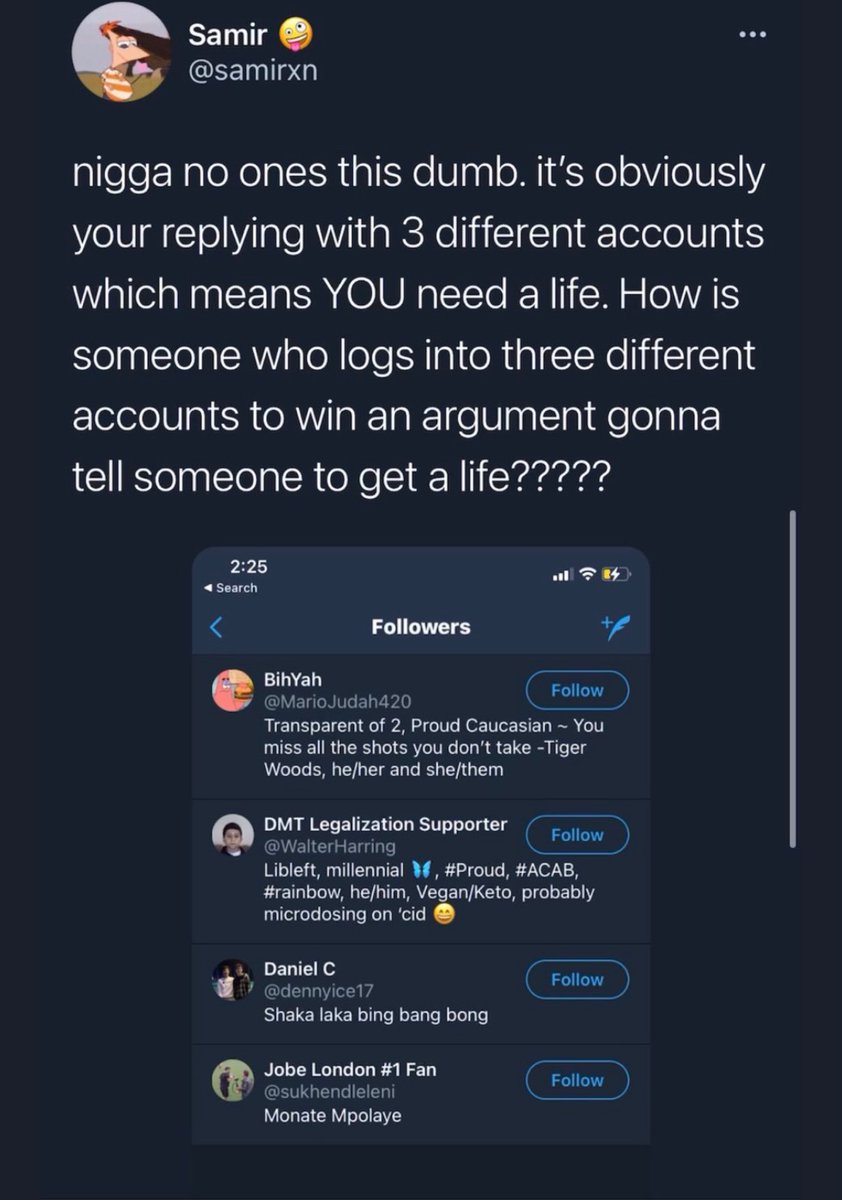
Task: Tap the Followers header title
Action: pyautogui.click(x=421, y=627)
